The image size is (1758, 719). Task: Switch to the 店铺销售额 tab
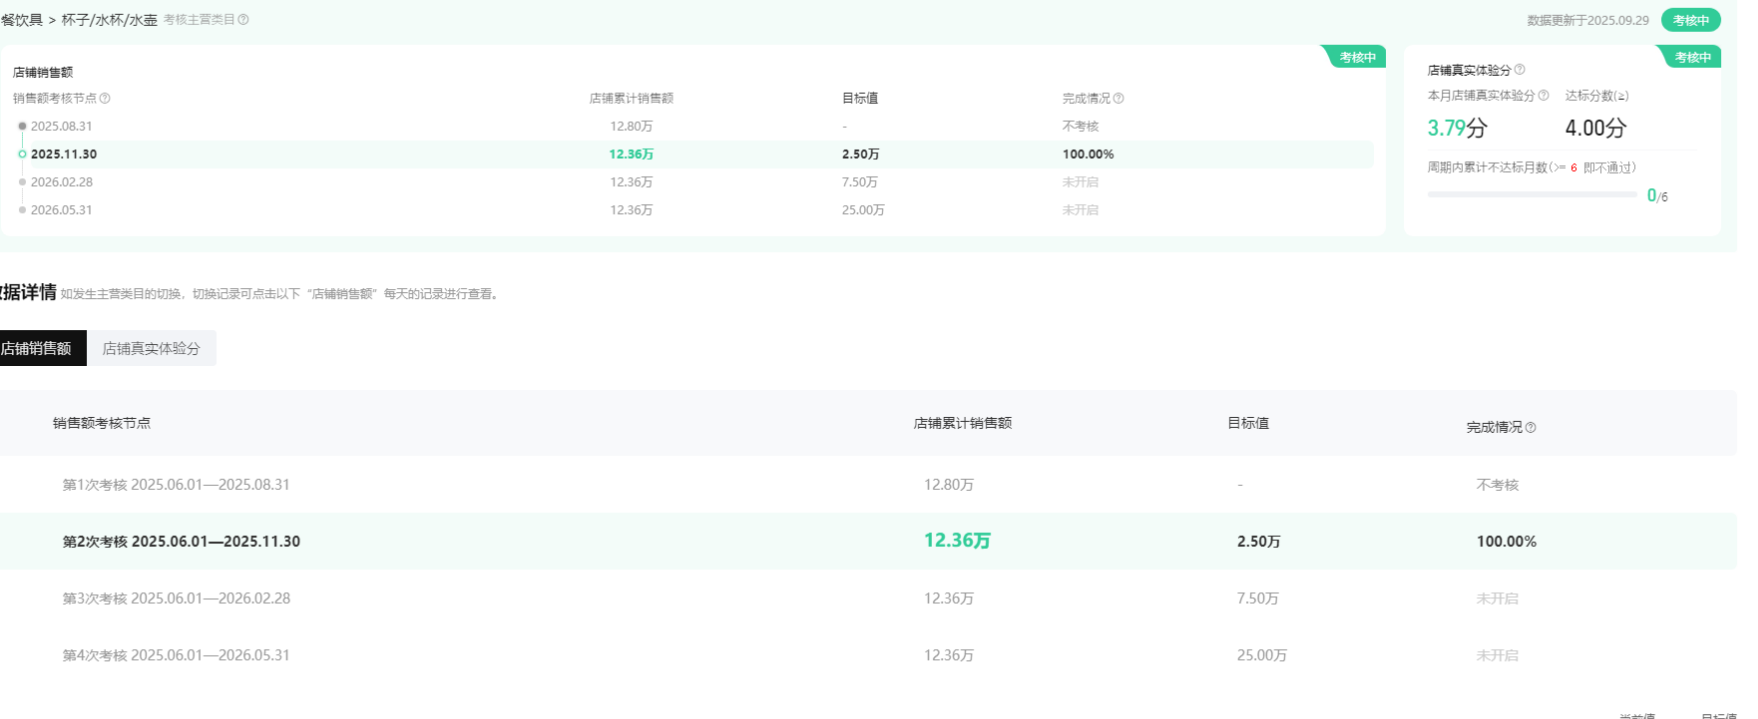pyautogui.click(x=40, y=348)
